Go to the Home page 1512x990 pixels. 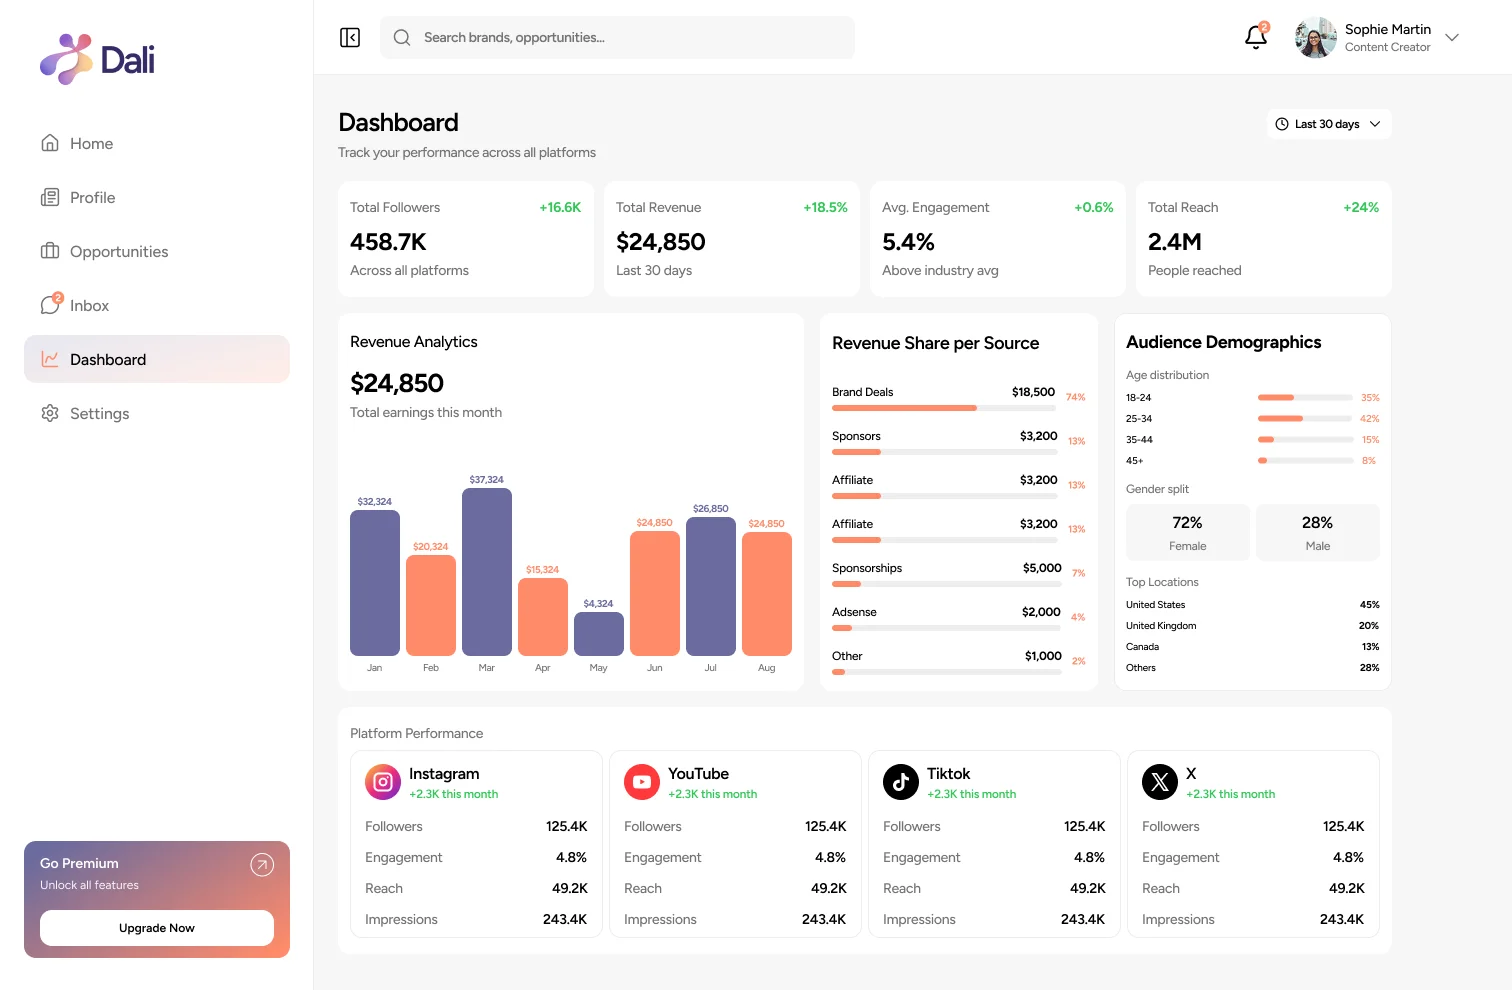(x=91, y=144)
